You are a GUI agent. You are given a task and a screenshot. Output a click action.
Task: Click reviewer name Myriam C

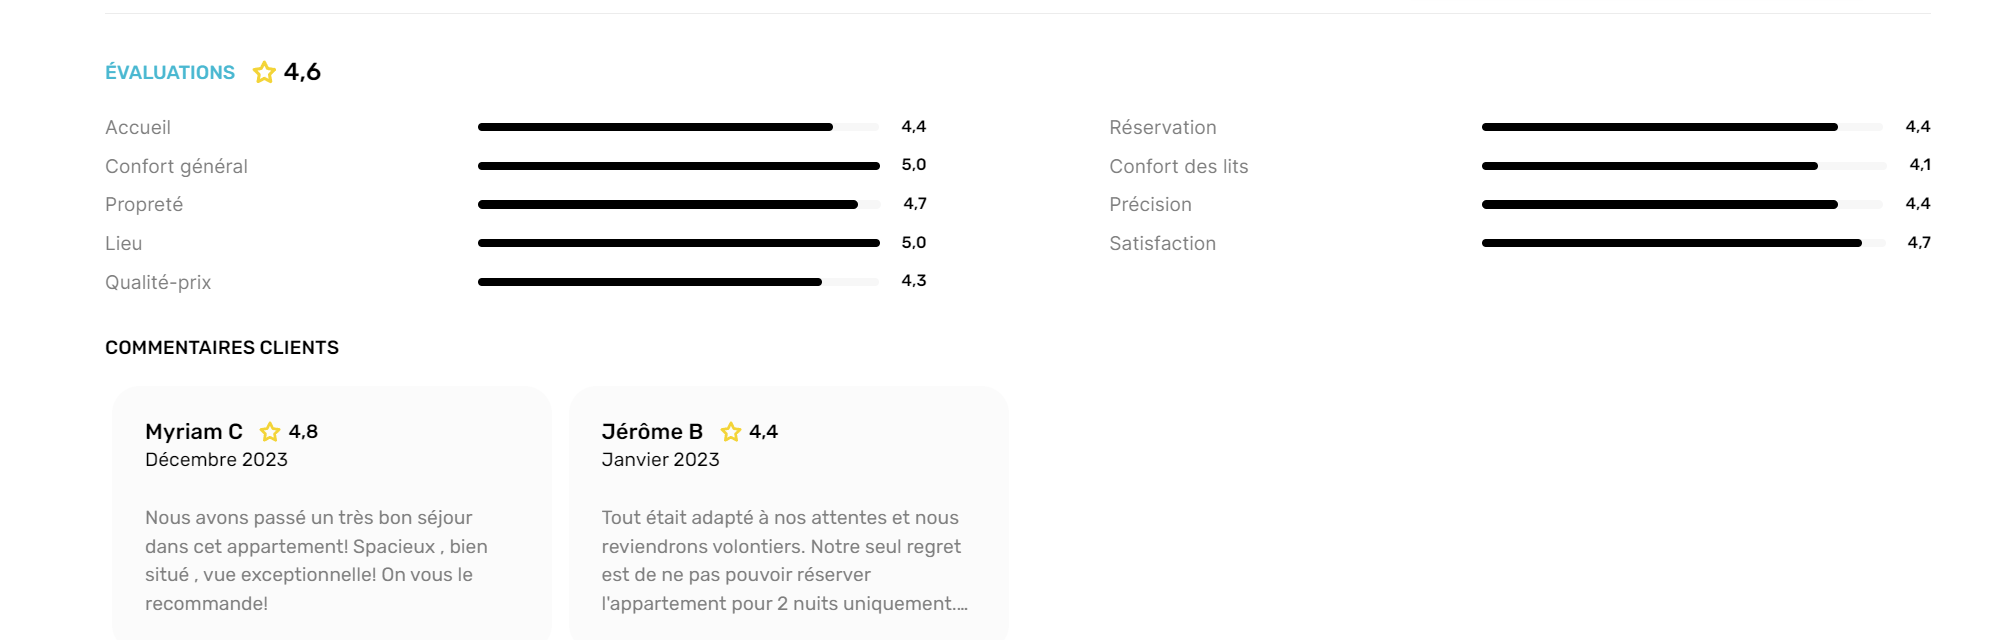tap(194, 432)
